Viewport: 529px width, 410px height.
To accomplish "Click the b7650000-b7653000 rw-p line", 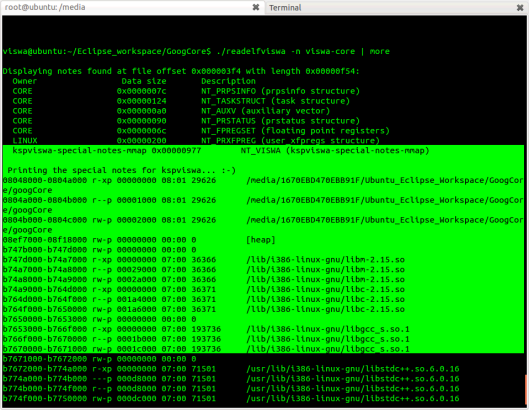I will 99,319.
